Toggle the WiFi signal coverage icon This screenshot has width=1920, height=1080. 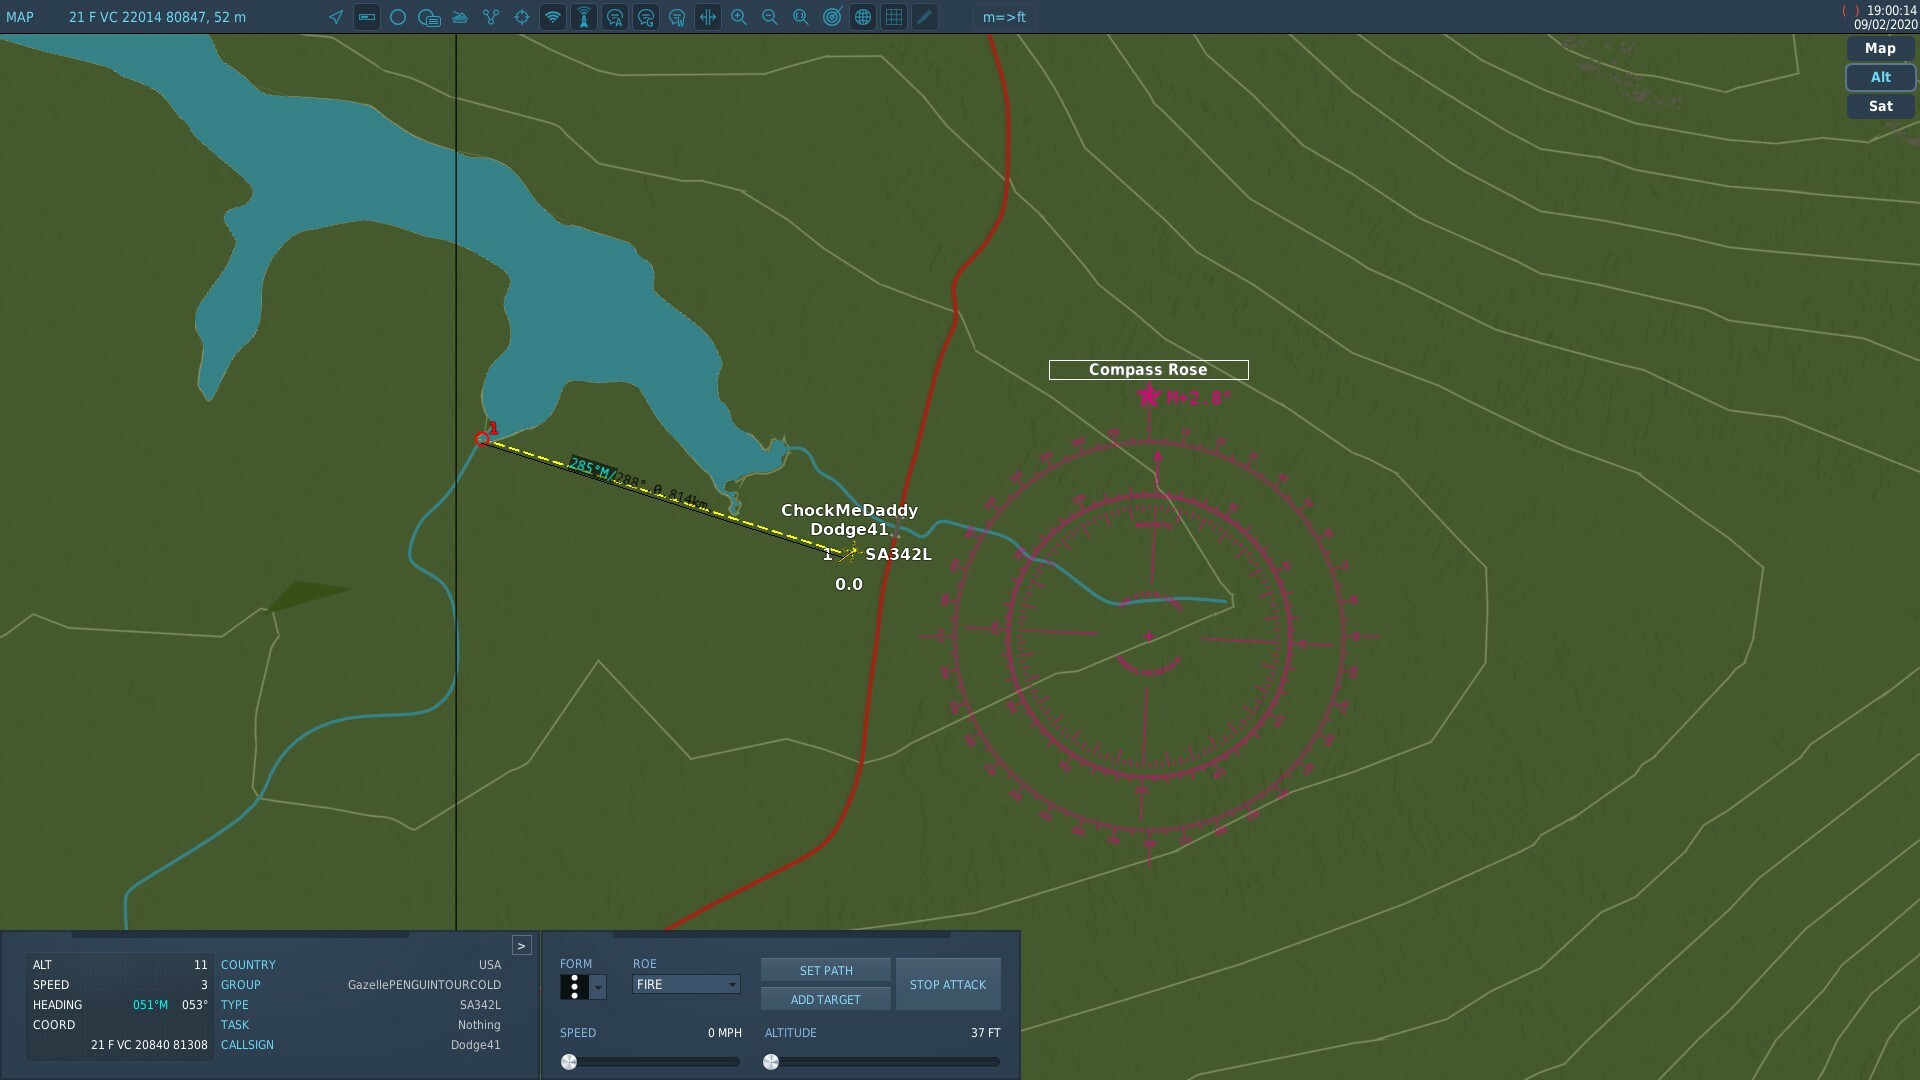point(553,17)
